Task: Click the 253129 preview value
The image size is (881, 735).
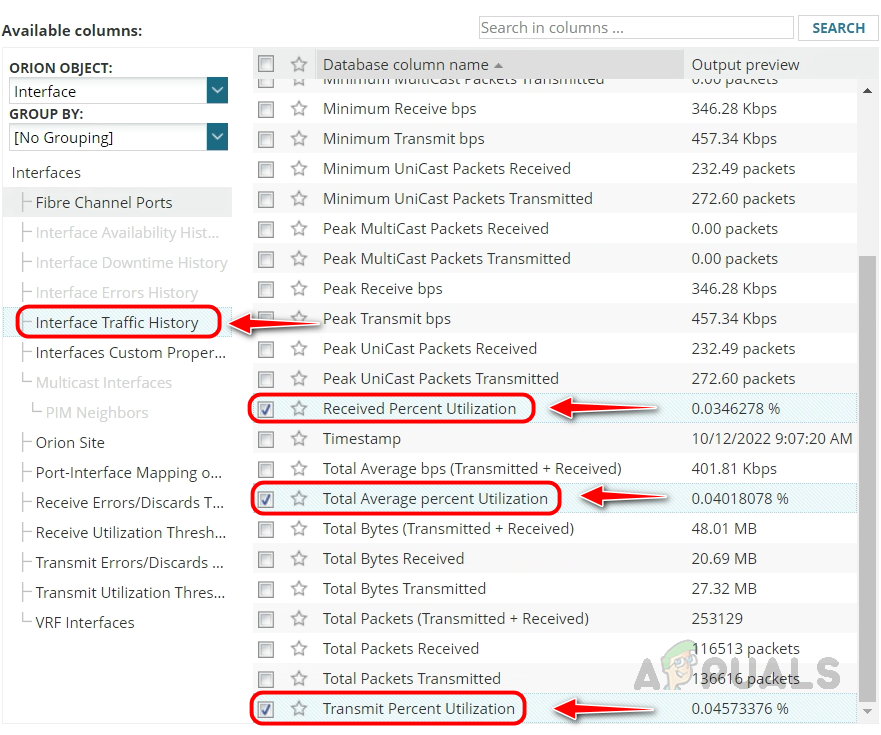Action: [x=717, y=619]
